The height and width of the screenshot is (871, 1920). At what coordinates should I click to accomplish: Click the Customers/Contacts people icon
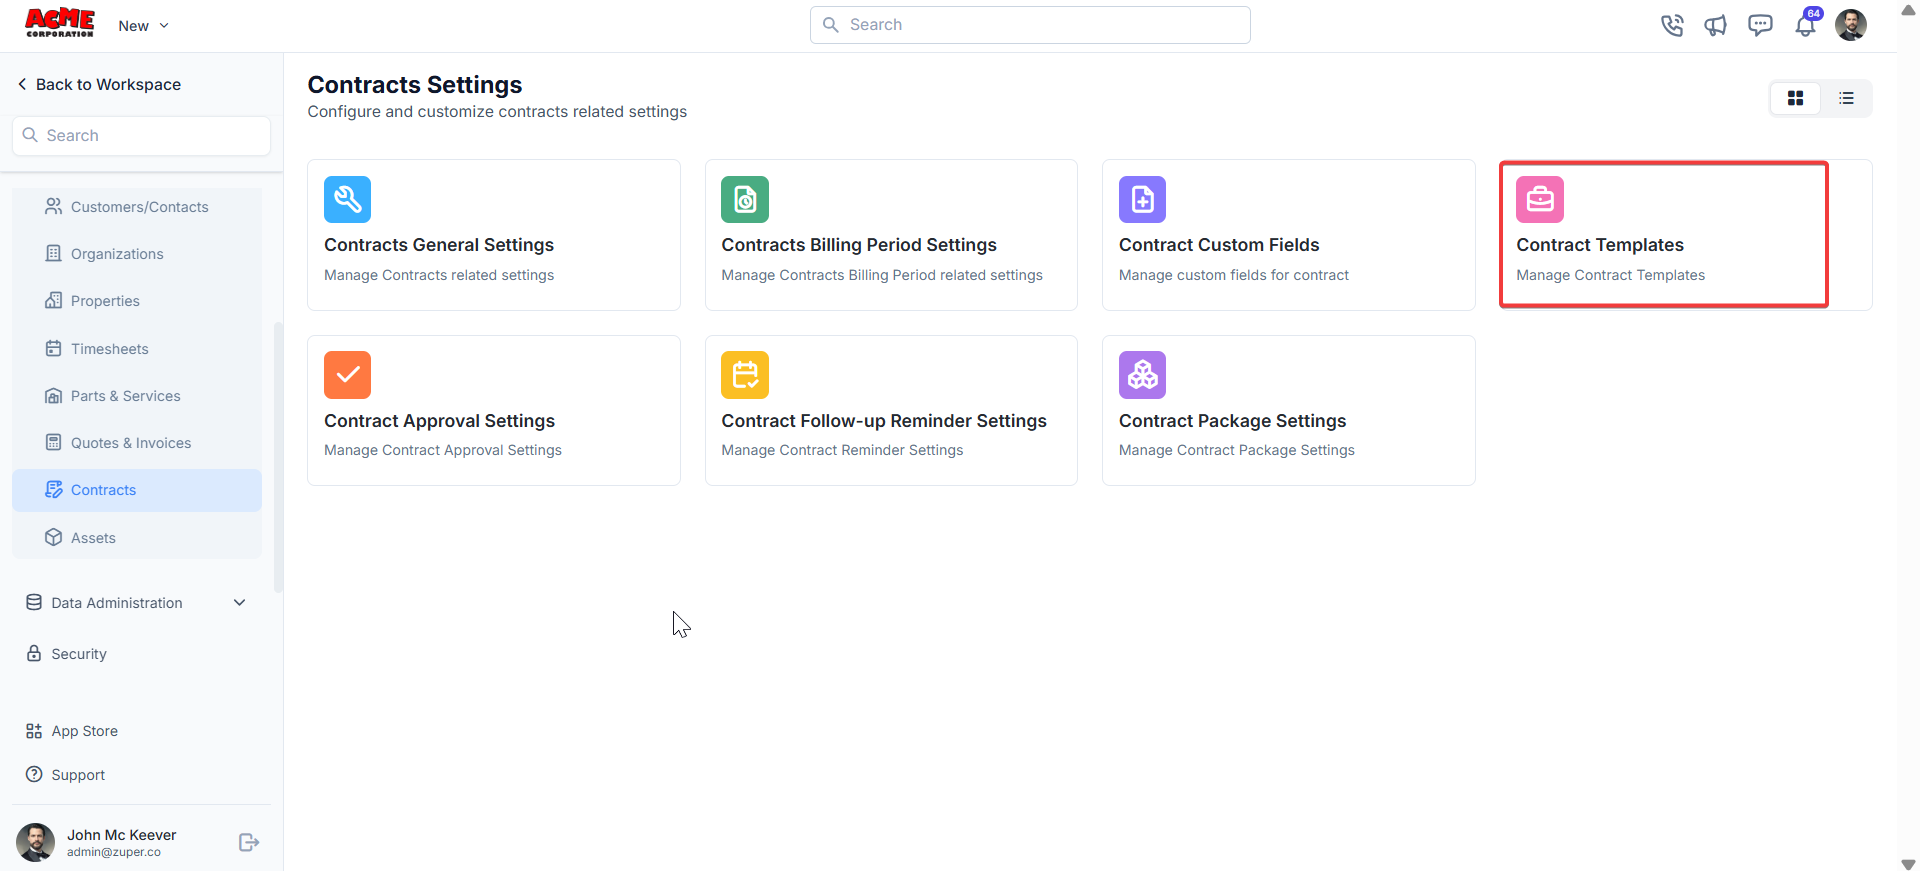pyautogui.click(x=54, y=206)
